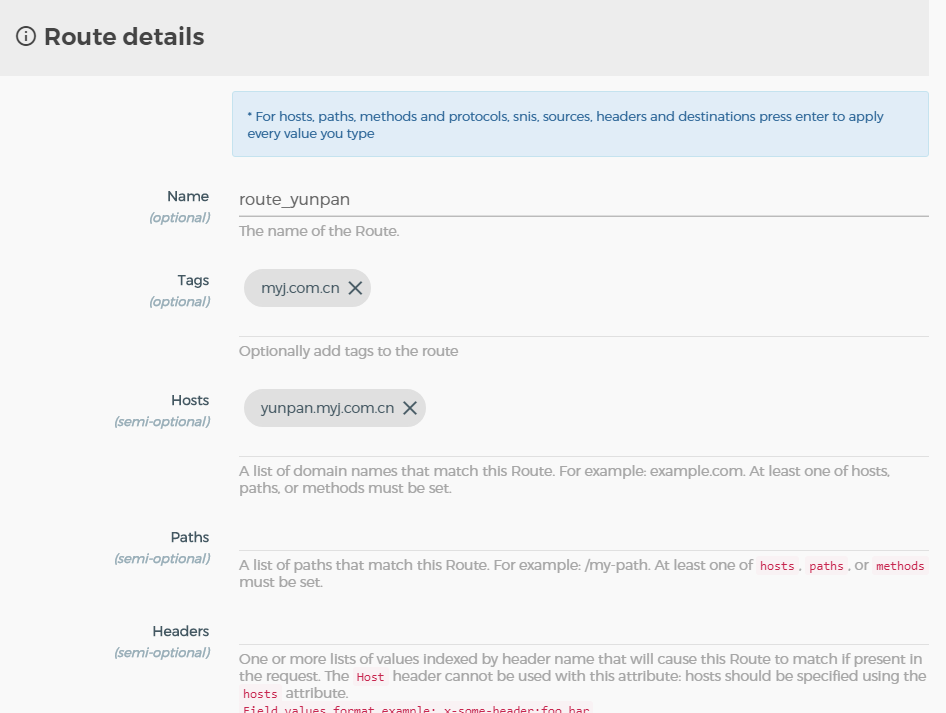Click the red 'Host' code keyword
This screenshot has width=946, height=713.
(x=370, y=677)
